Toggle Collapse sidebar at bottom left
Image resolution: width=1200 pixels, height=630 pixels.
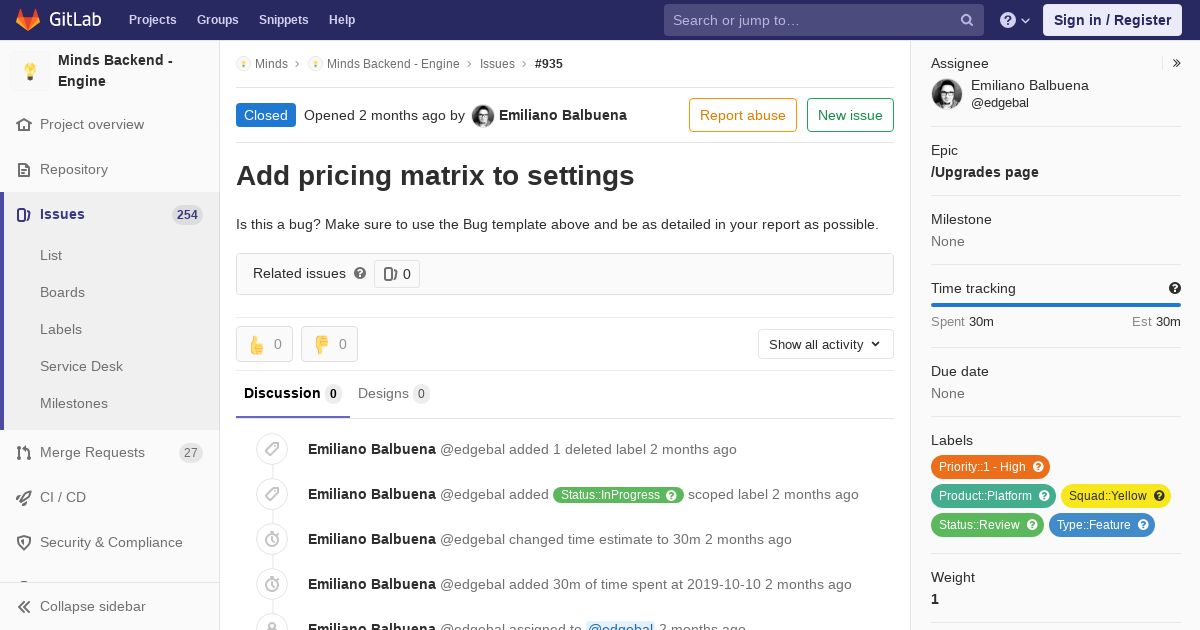click(92, 606)
